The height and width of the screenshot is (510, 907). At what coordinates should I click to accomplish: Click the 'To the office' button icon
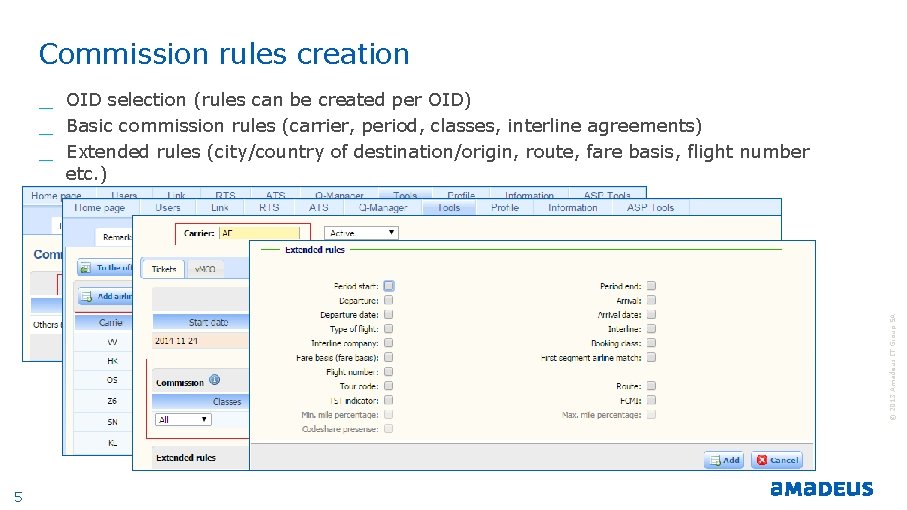tap(86, 268)
